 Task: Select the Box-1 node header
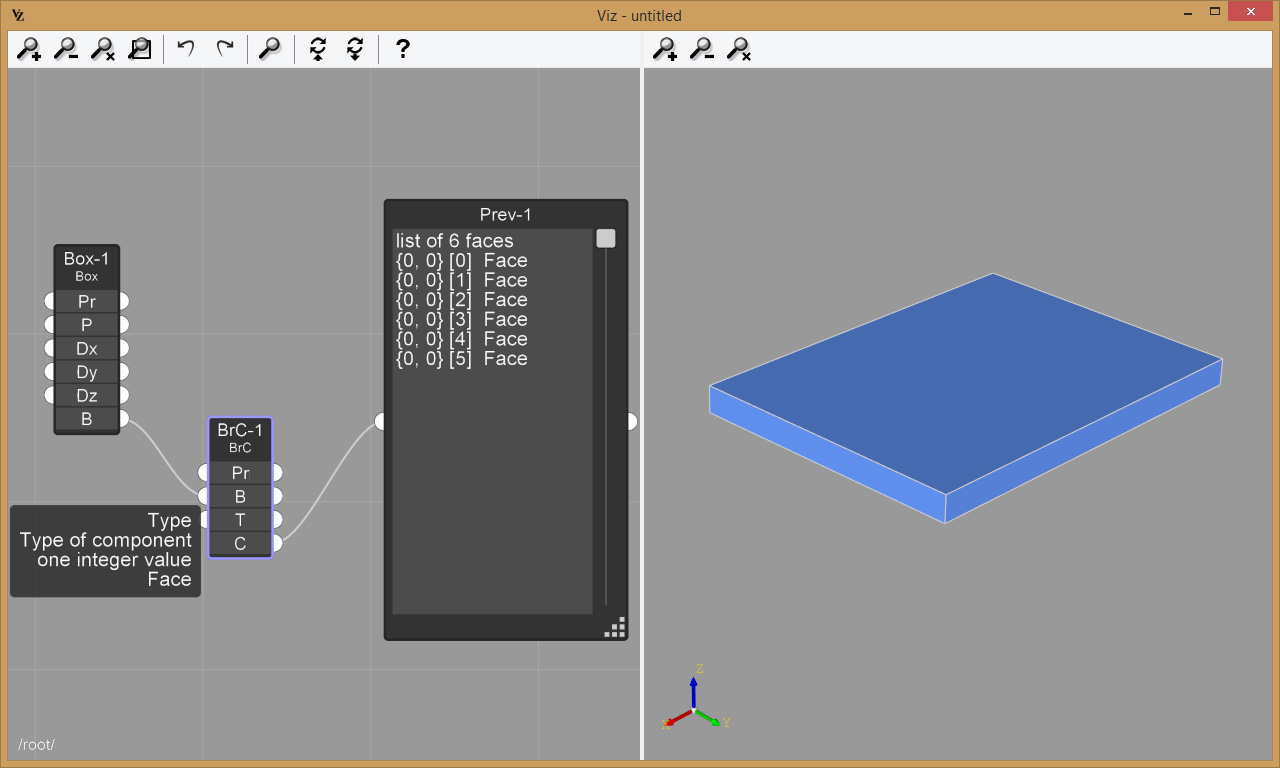(87, 266)
